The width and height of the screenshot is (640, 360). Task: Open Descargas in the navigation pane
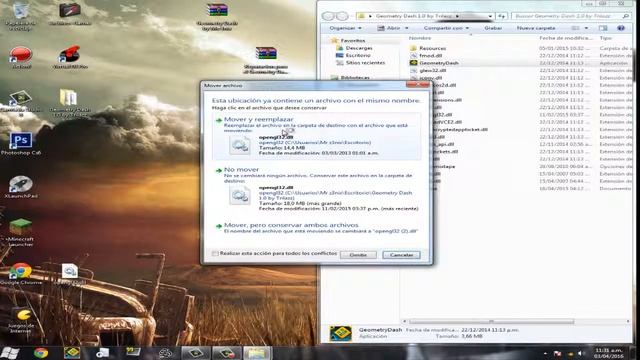(x=359, y=48)
